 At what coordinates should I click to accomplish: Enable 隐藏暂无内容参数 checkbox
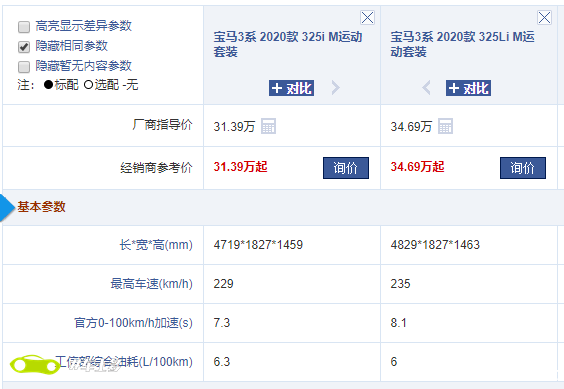click(24, 67)
